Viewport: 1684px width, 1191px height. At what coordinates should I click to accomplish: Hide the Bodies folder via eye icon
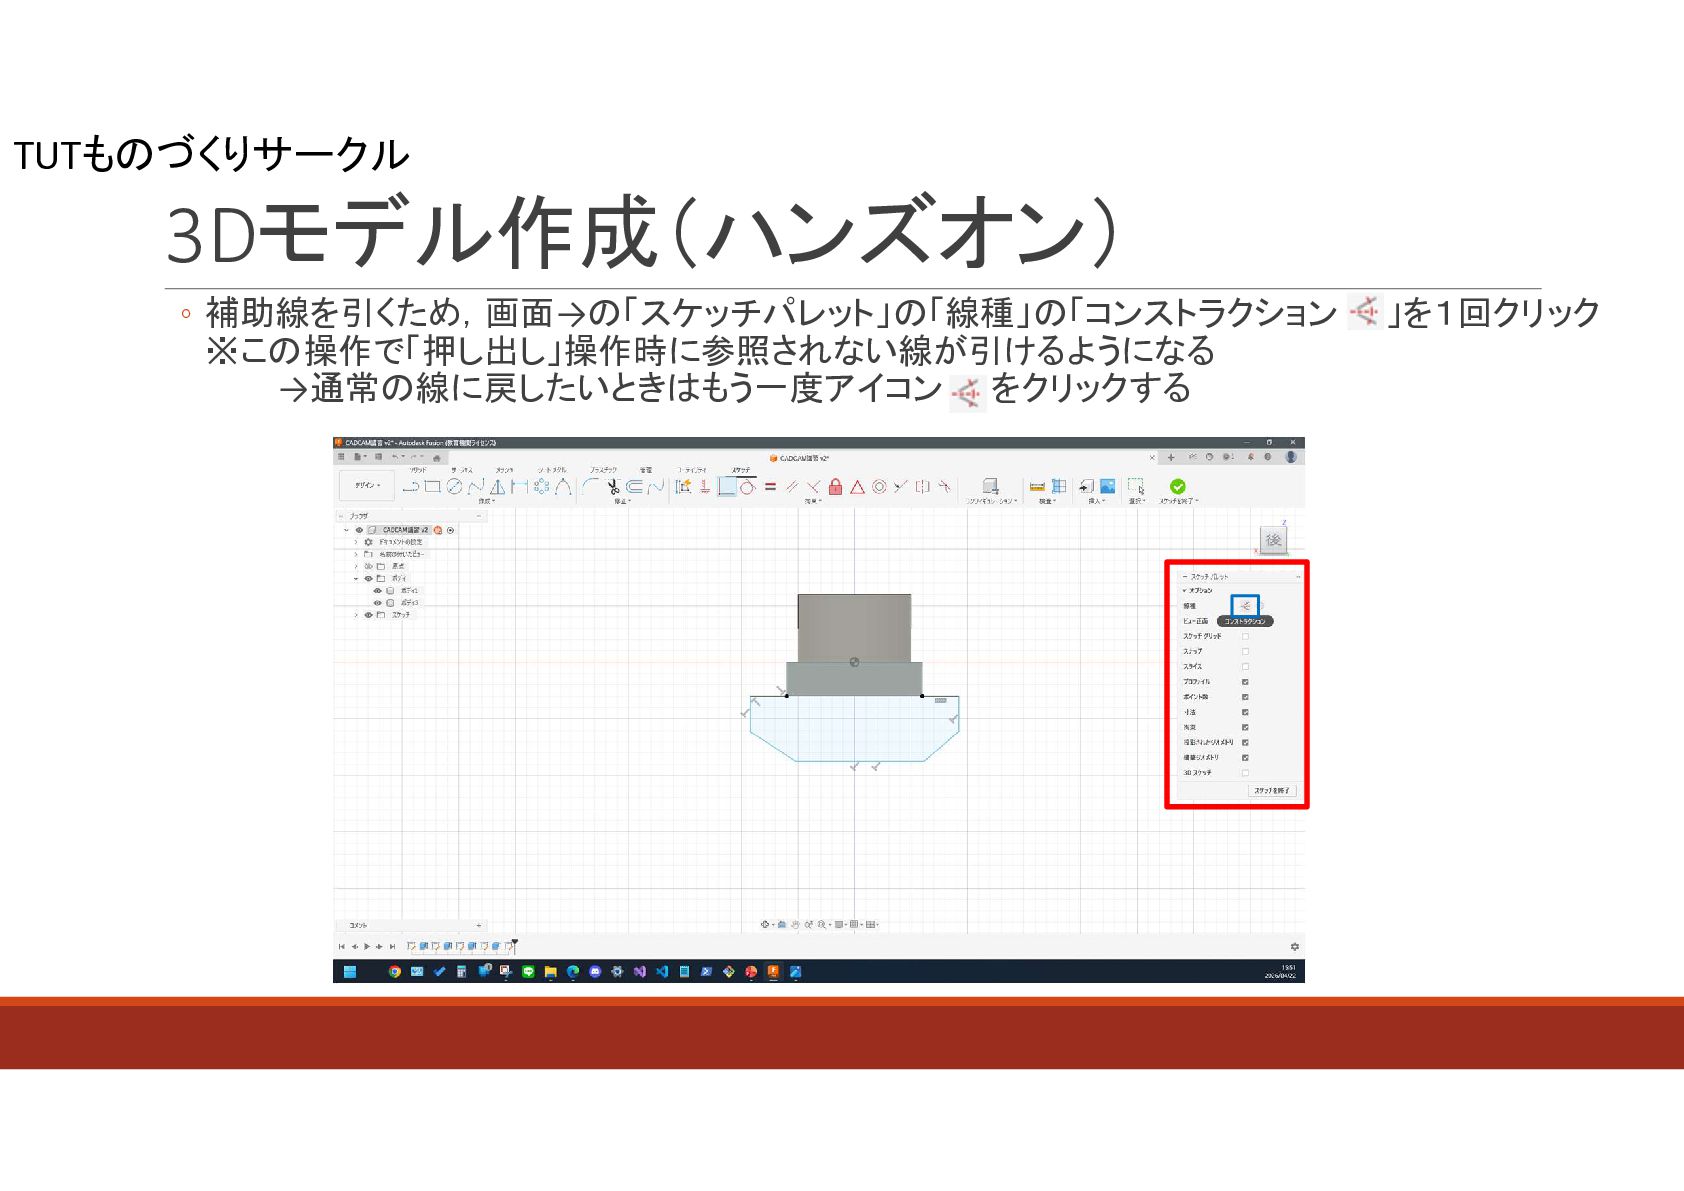[368, 578]
